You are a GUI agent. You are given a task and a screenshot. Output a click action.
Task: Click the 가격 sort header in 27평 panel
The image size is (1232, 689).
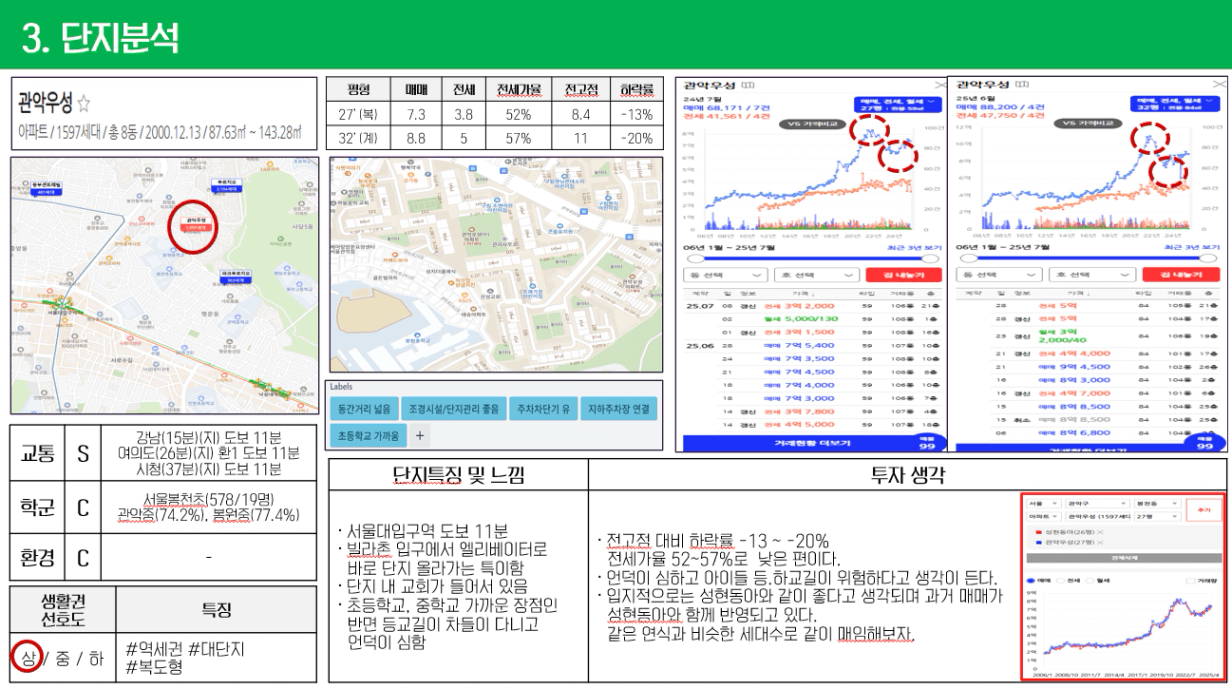click(x=803, y=294)
